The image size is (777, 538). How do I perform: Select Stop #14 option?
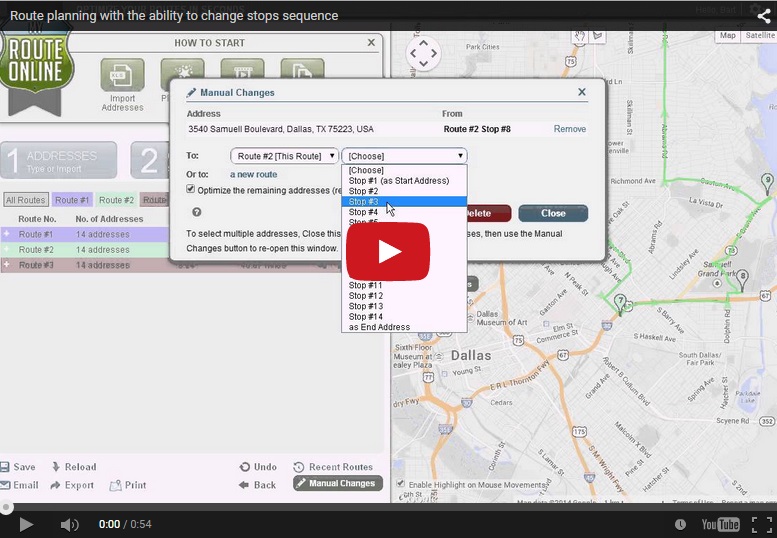click(404, 317)
